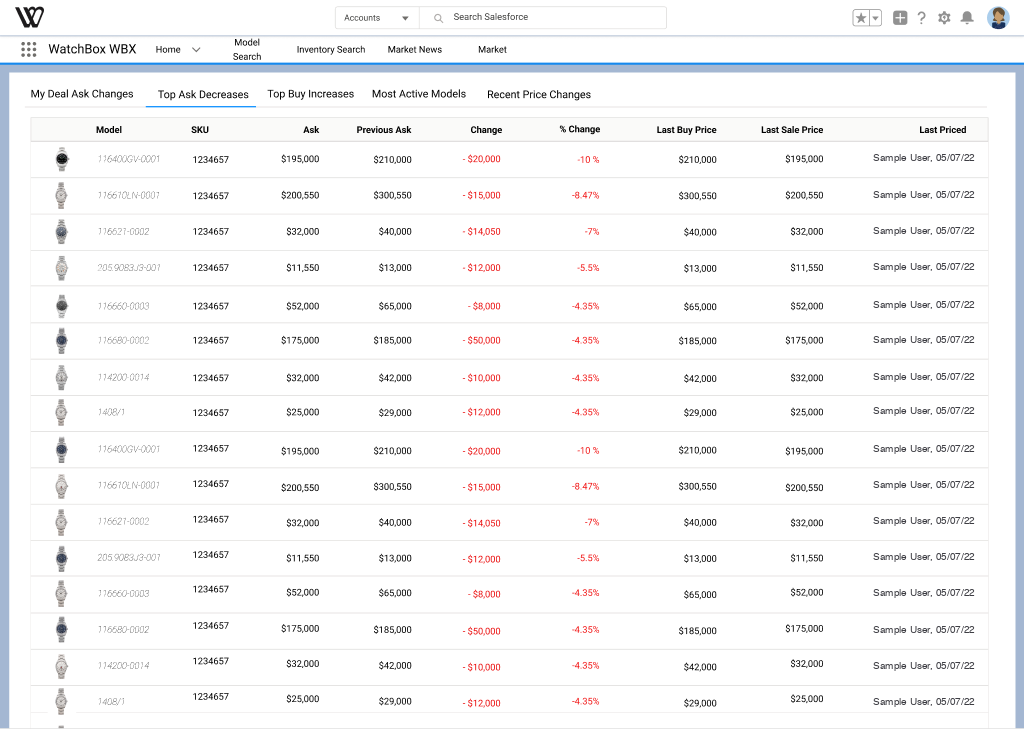Sort by the Model column header
1024x729 pixels.
(x=108, y=130)
